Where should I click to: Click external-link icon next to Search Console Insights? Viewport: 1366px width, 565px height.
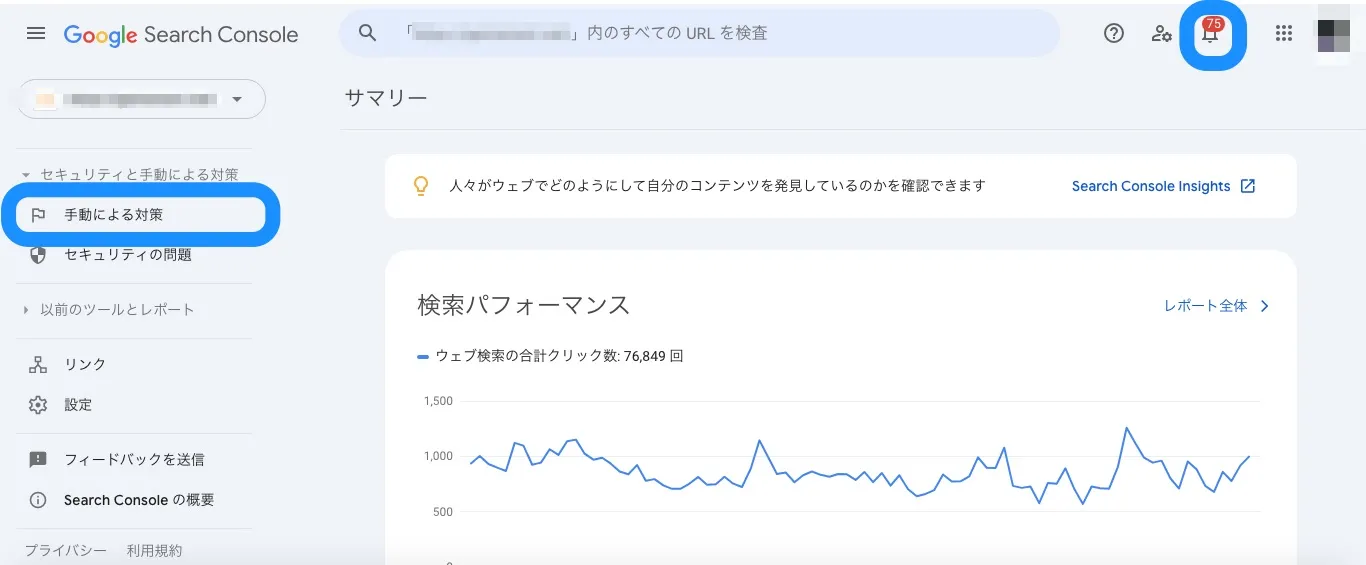(1247, 186)
